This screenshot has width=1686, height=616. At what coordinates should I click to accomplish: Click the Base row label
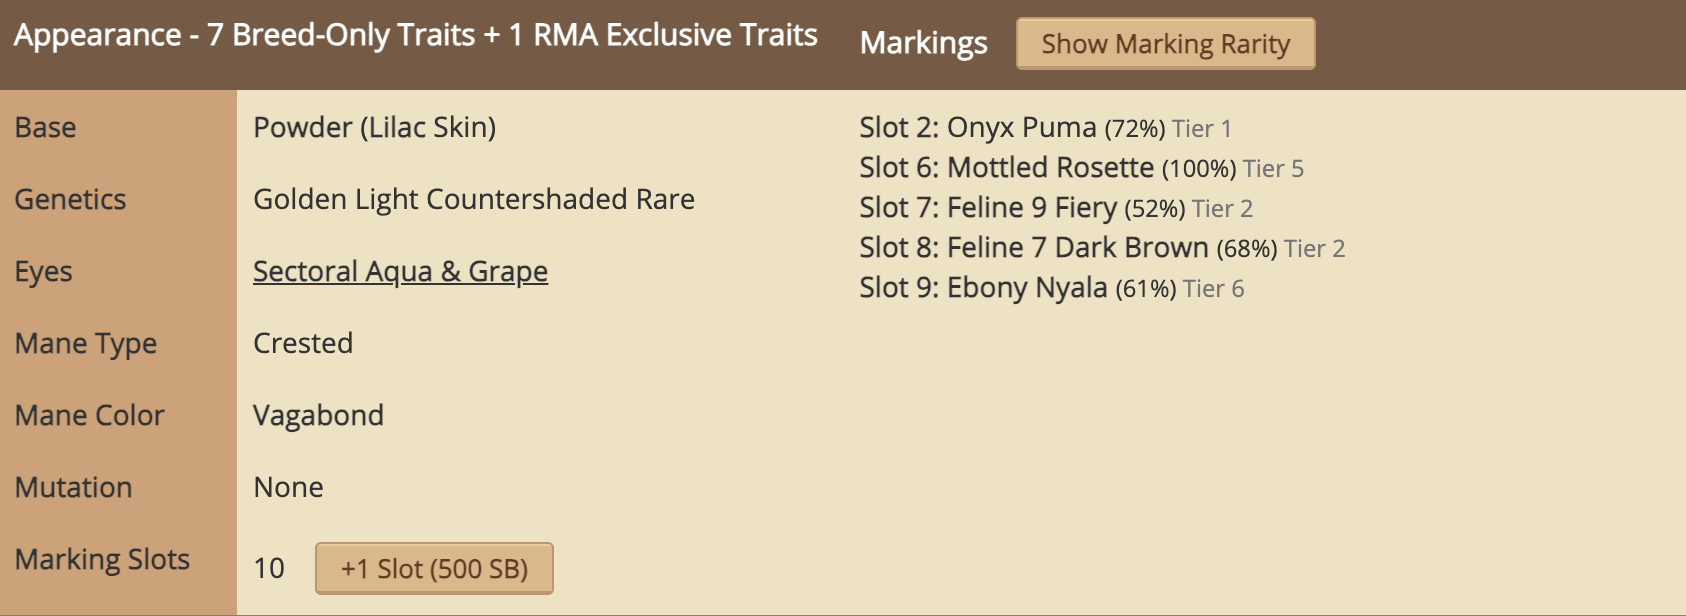coord(45,127)
